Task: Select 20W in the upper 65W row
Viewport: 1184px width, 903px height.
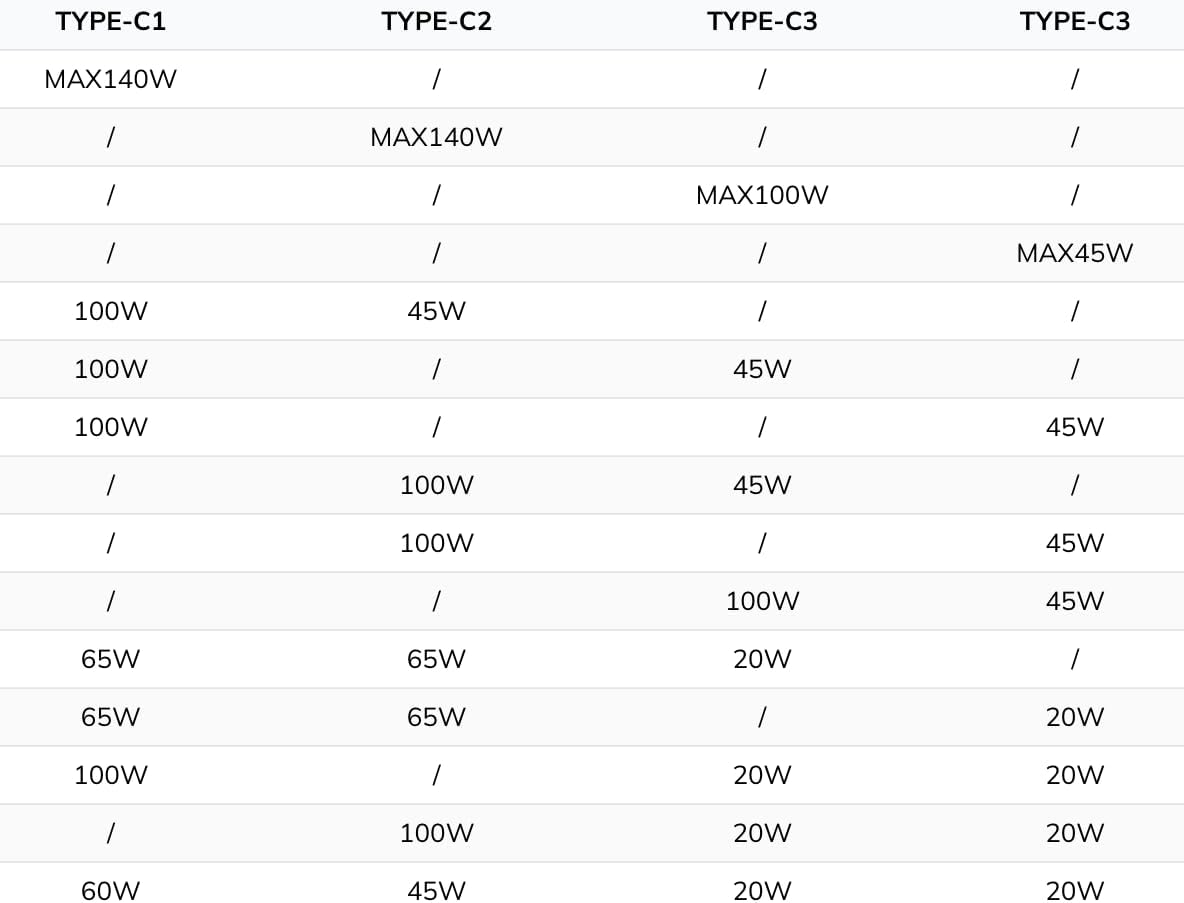Action: coord(762,660)
